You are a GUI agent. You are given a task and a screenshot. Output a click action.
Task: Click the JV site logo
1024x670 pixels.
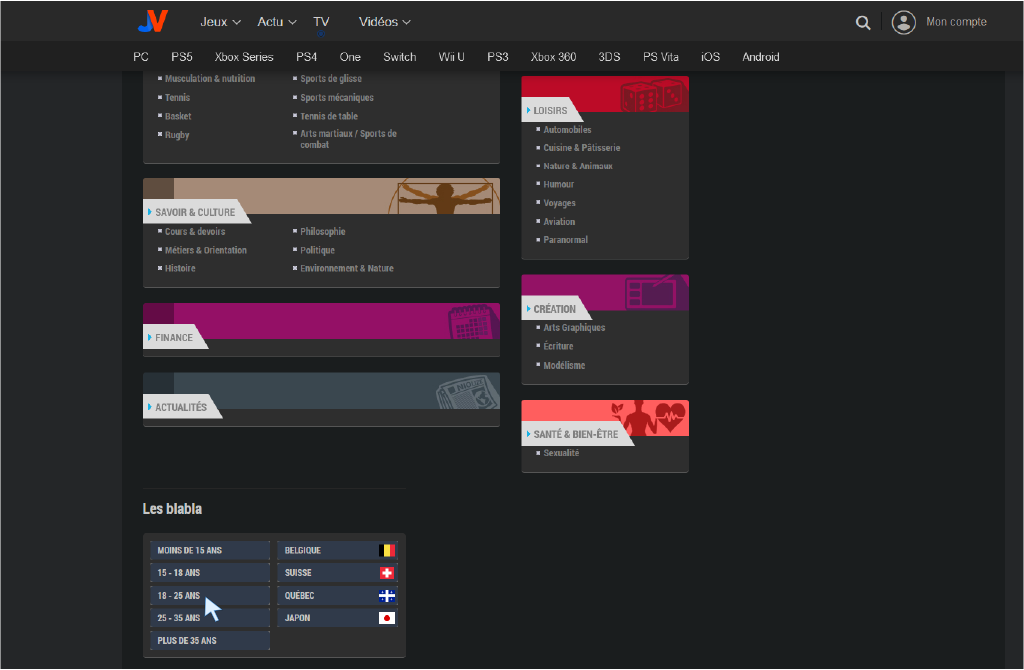tap(152, 21)
